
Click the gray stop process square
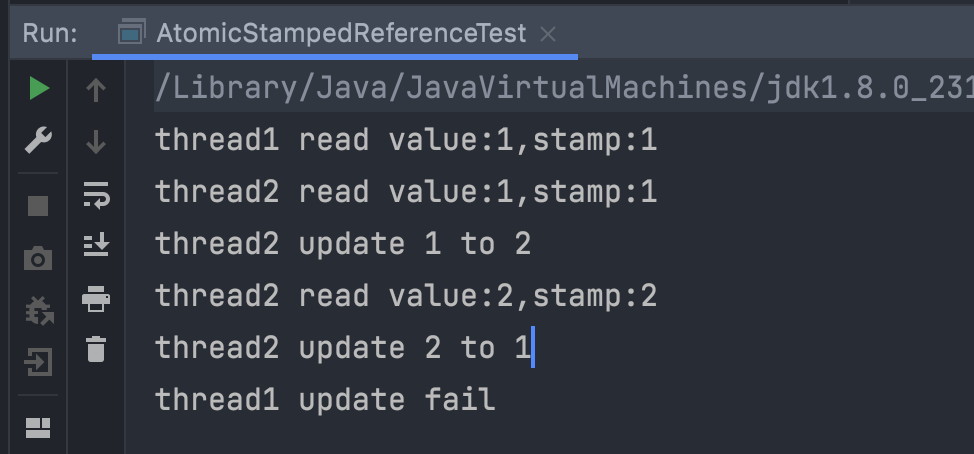coord(38,206)
